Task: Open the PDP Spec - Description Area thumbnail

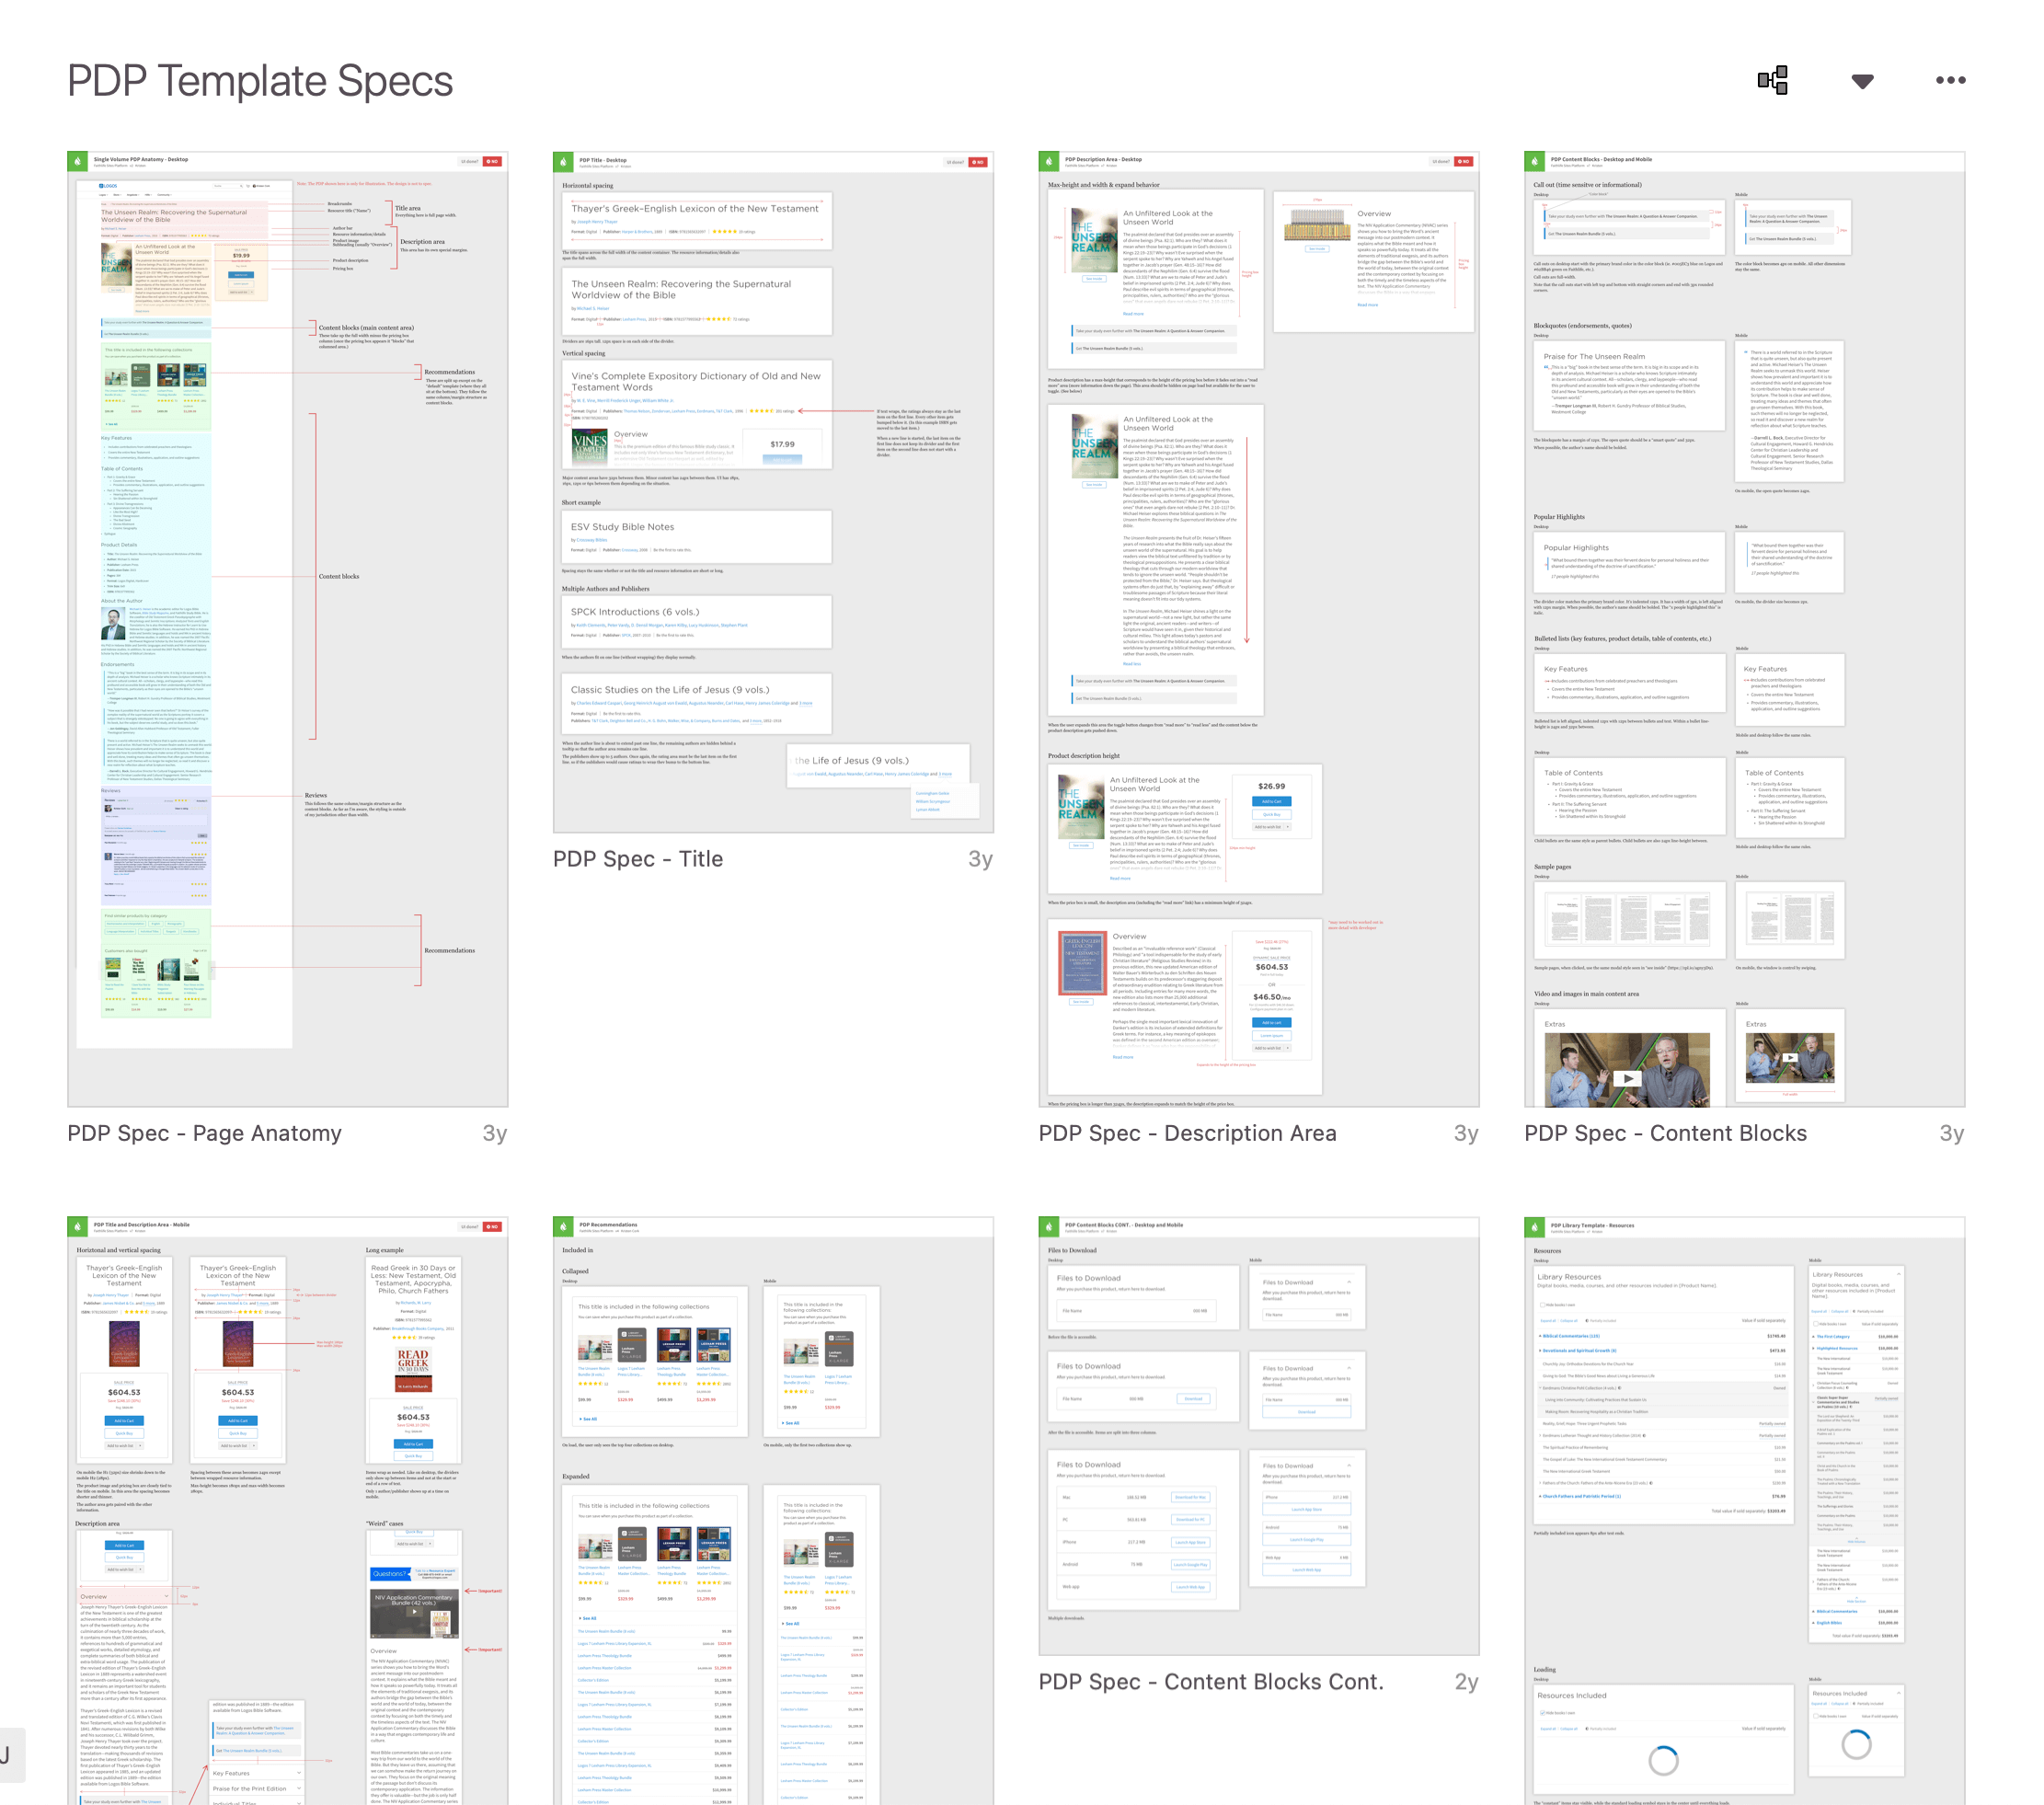Action: 1259,629
